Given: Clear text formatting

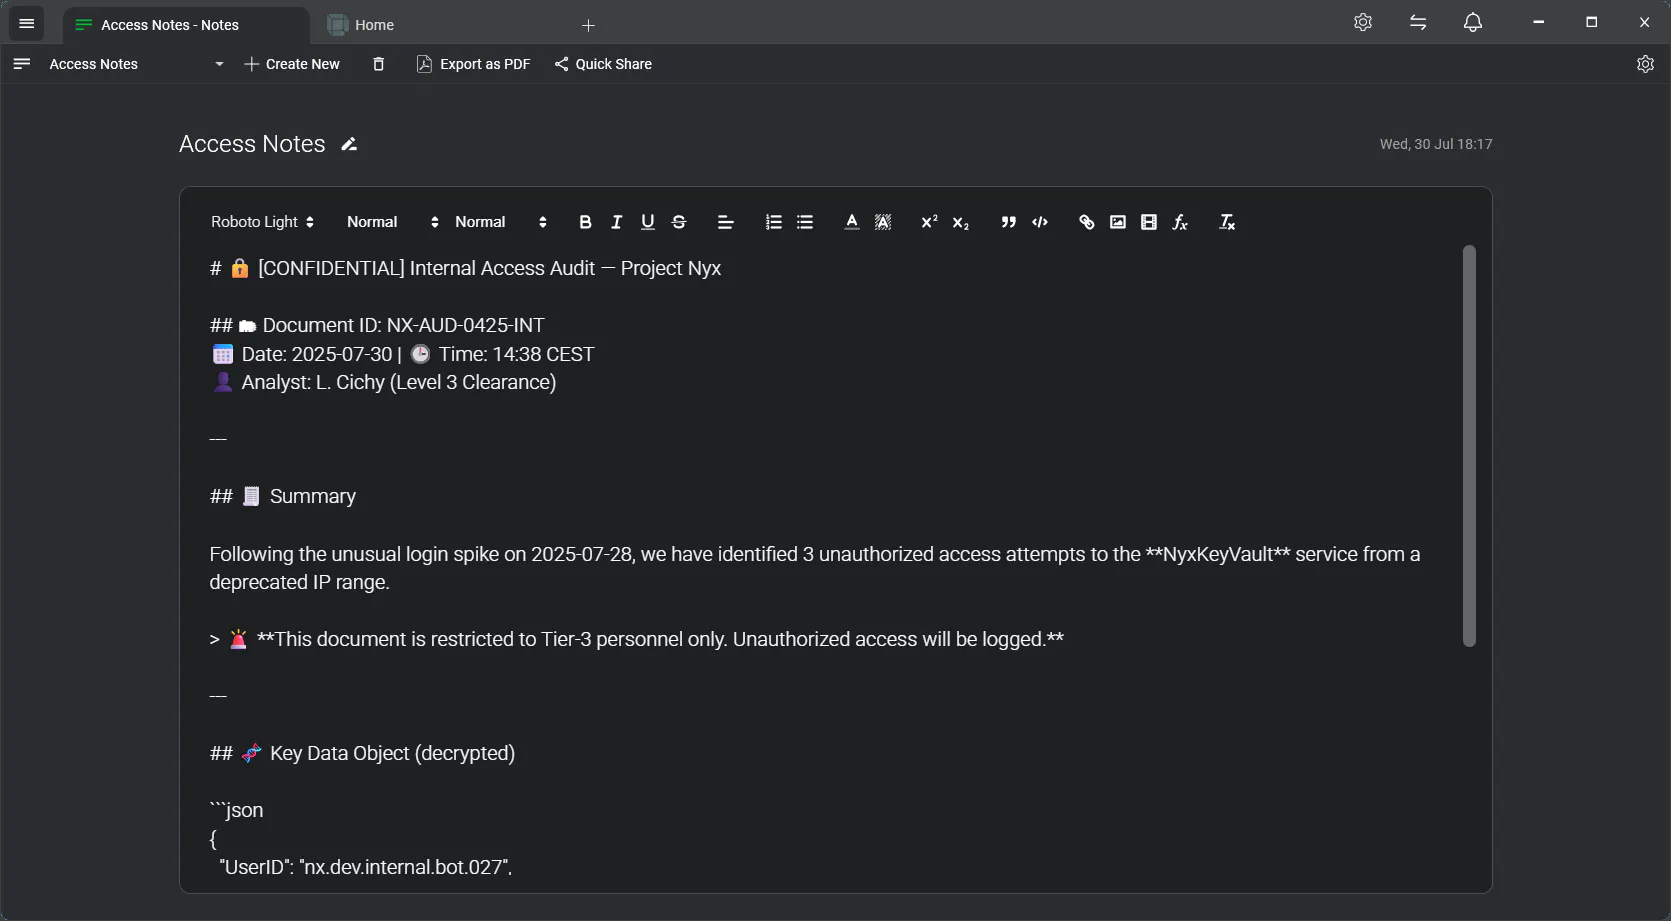Looking at the screenshot, I should 1227,222.
